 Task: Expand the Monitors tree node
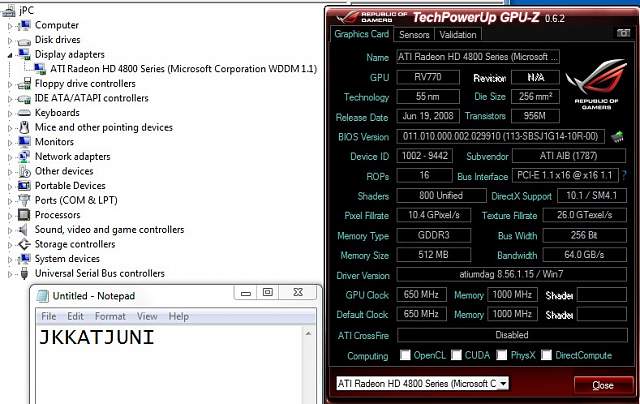coord(10,143)
